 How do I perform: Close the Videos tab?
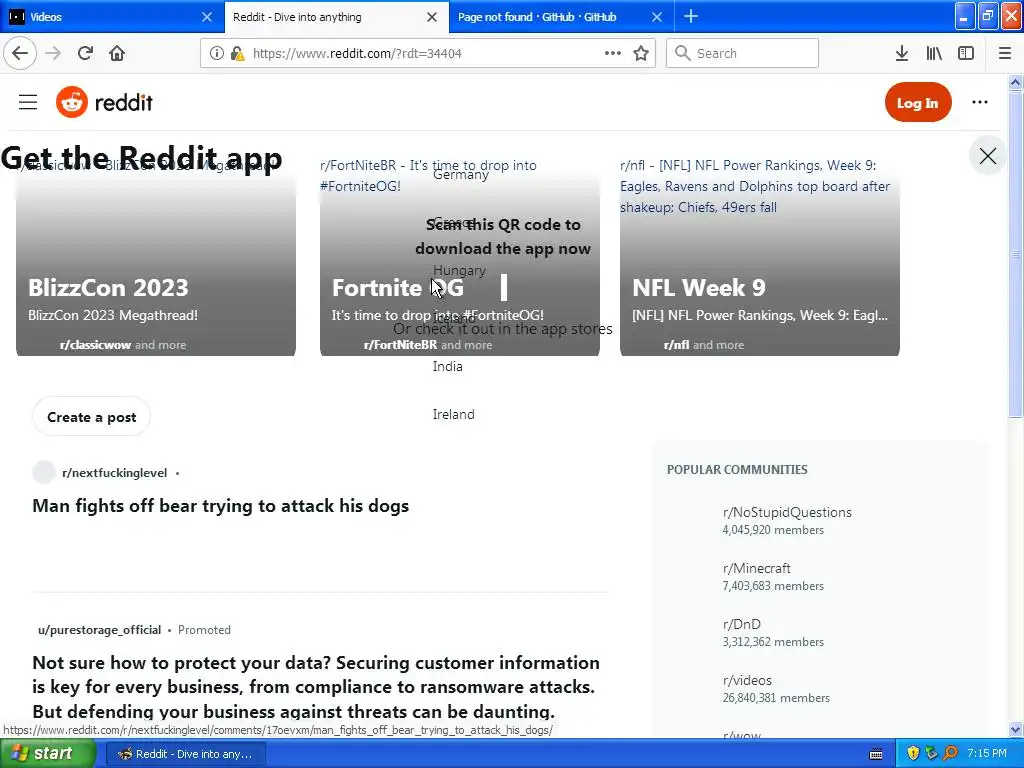point(206,17)
